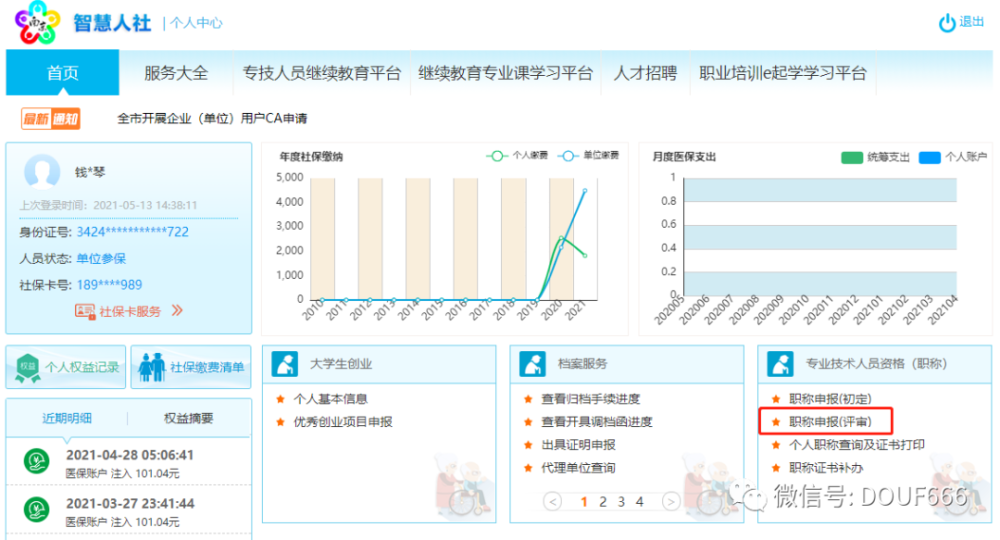Open 职称证书补办 link

(x=826, y=468)
